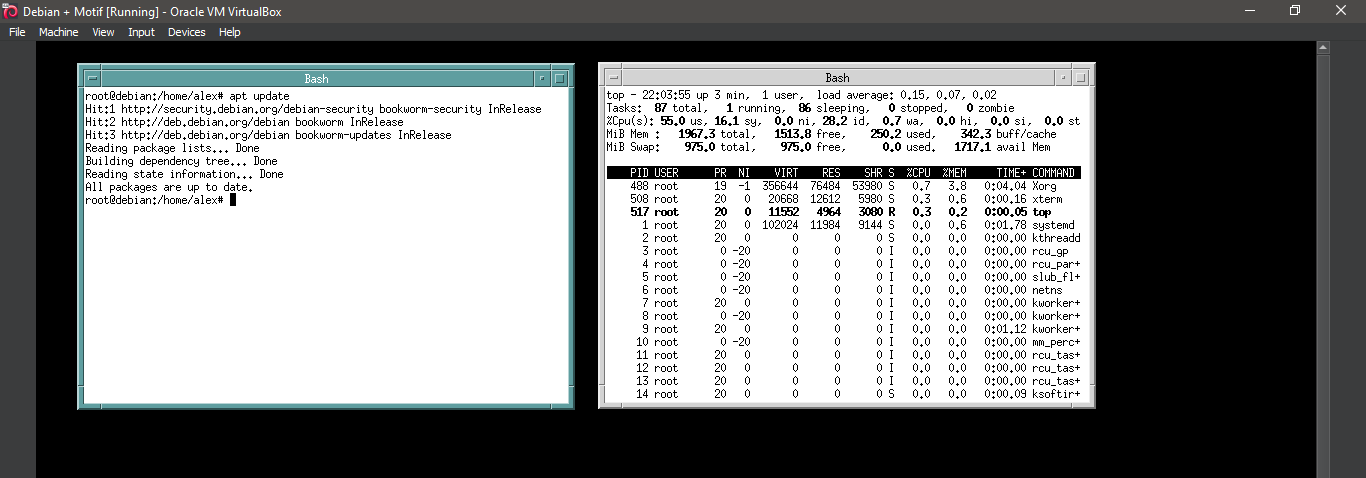This screenshot has height=478, width=1366.
Task: Open the View menu
Action: pos(103,32)
